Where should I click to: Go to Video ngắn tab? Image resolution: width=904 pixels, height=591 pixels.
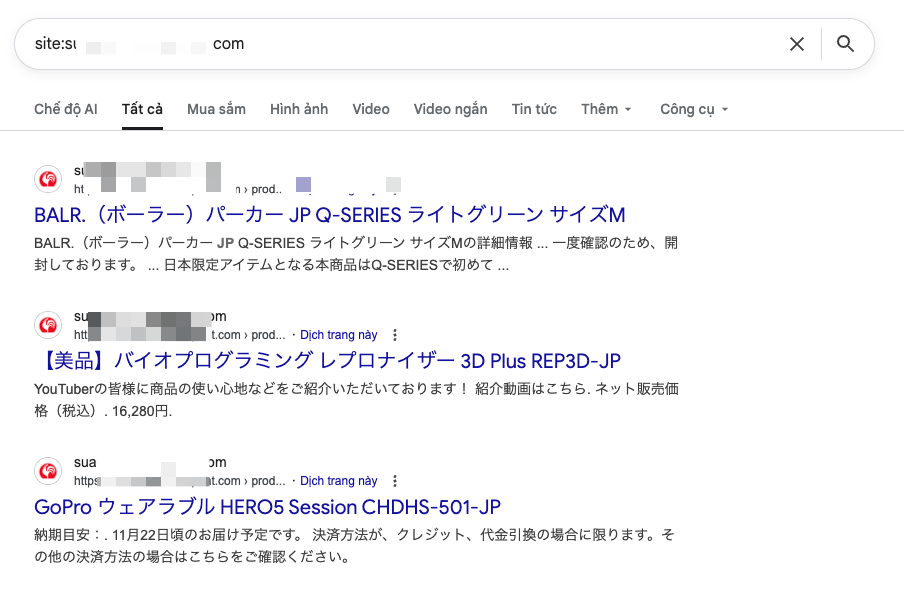[x=450, y=109]
